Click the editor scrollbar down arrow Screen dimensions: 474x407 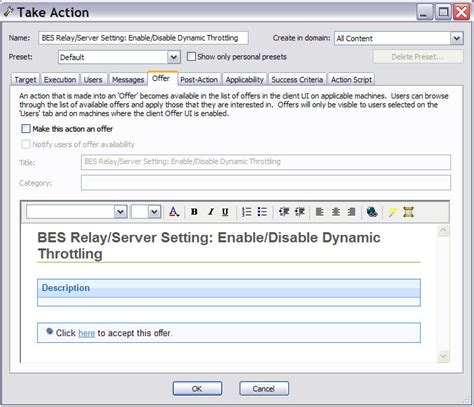443,356
